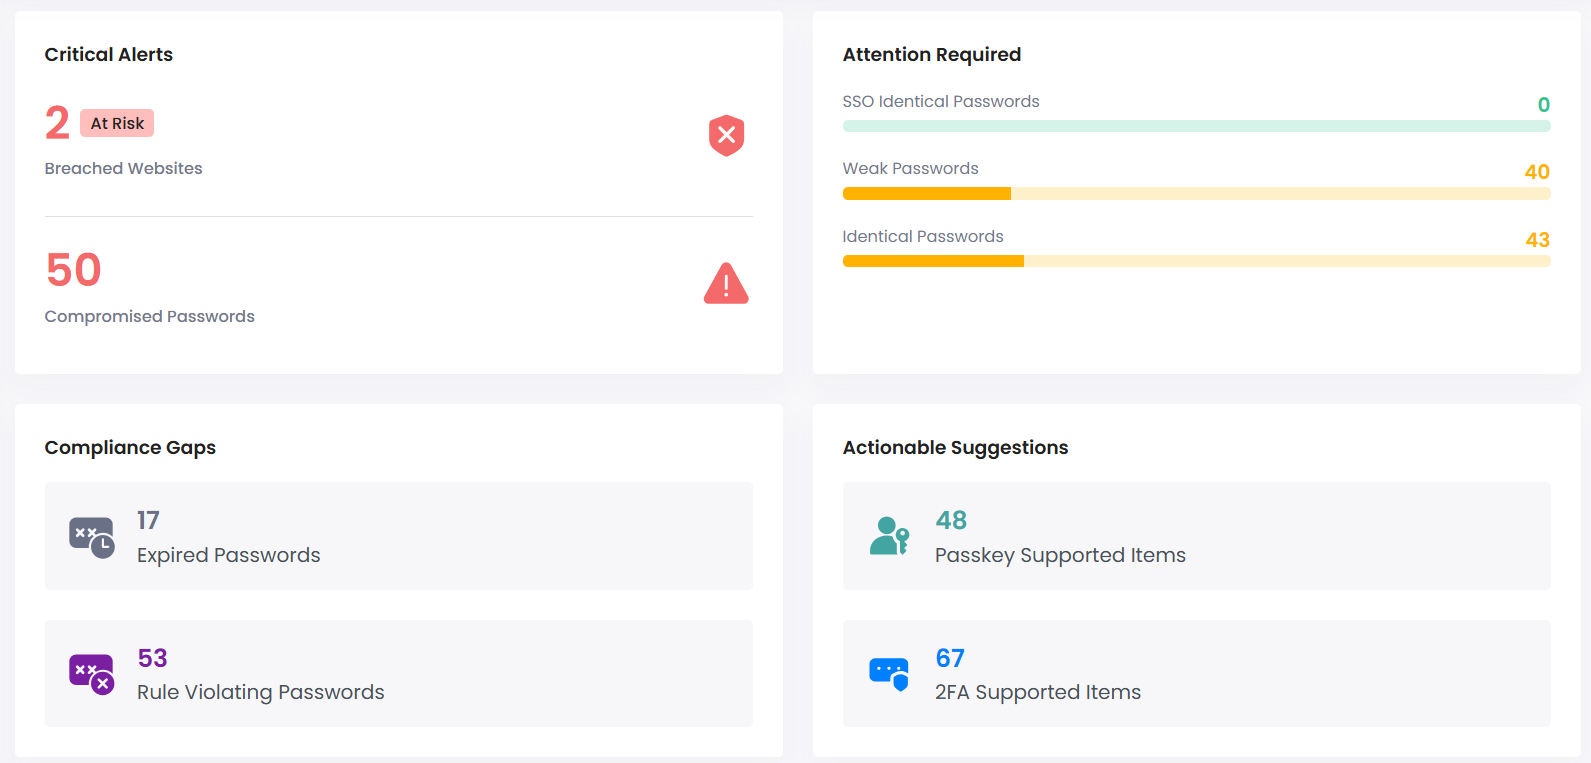
Task: Click the At Risk badge
Action: pyautogui.click(x=116, y=123)
